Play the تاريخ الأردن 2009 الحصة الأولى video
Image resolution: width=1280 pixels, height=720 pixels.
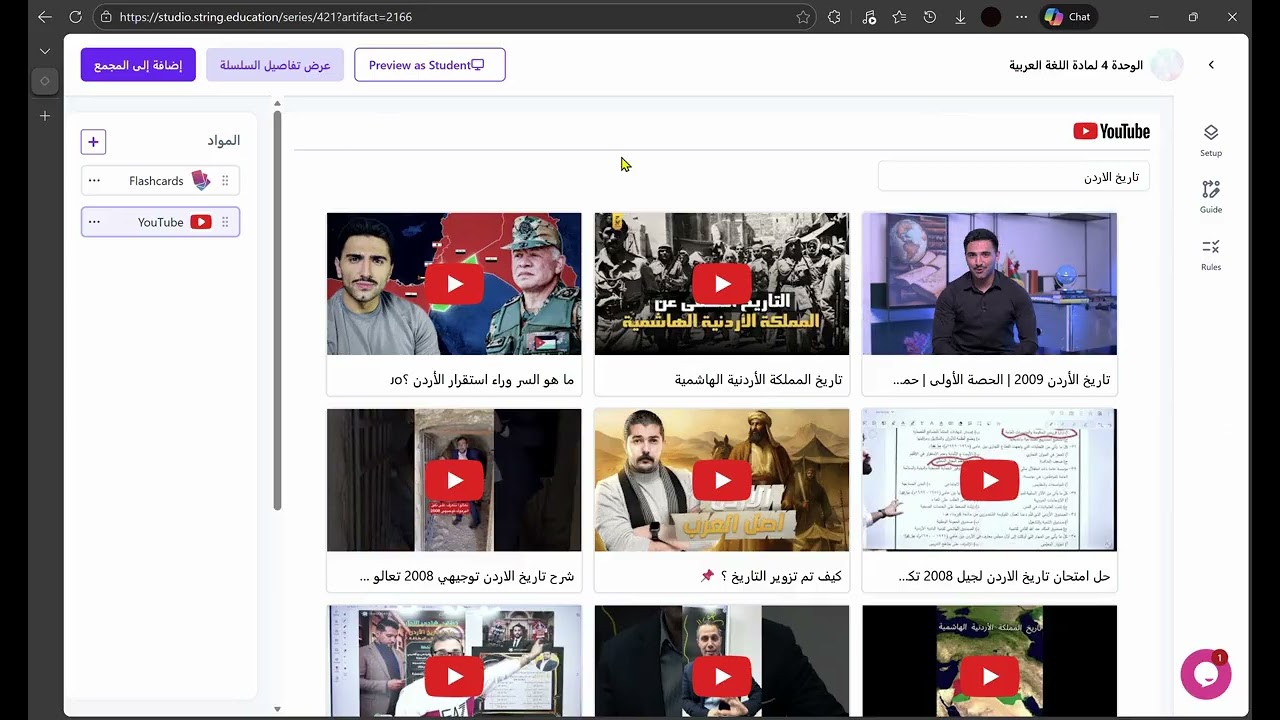tap(990, 284)
